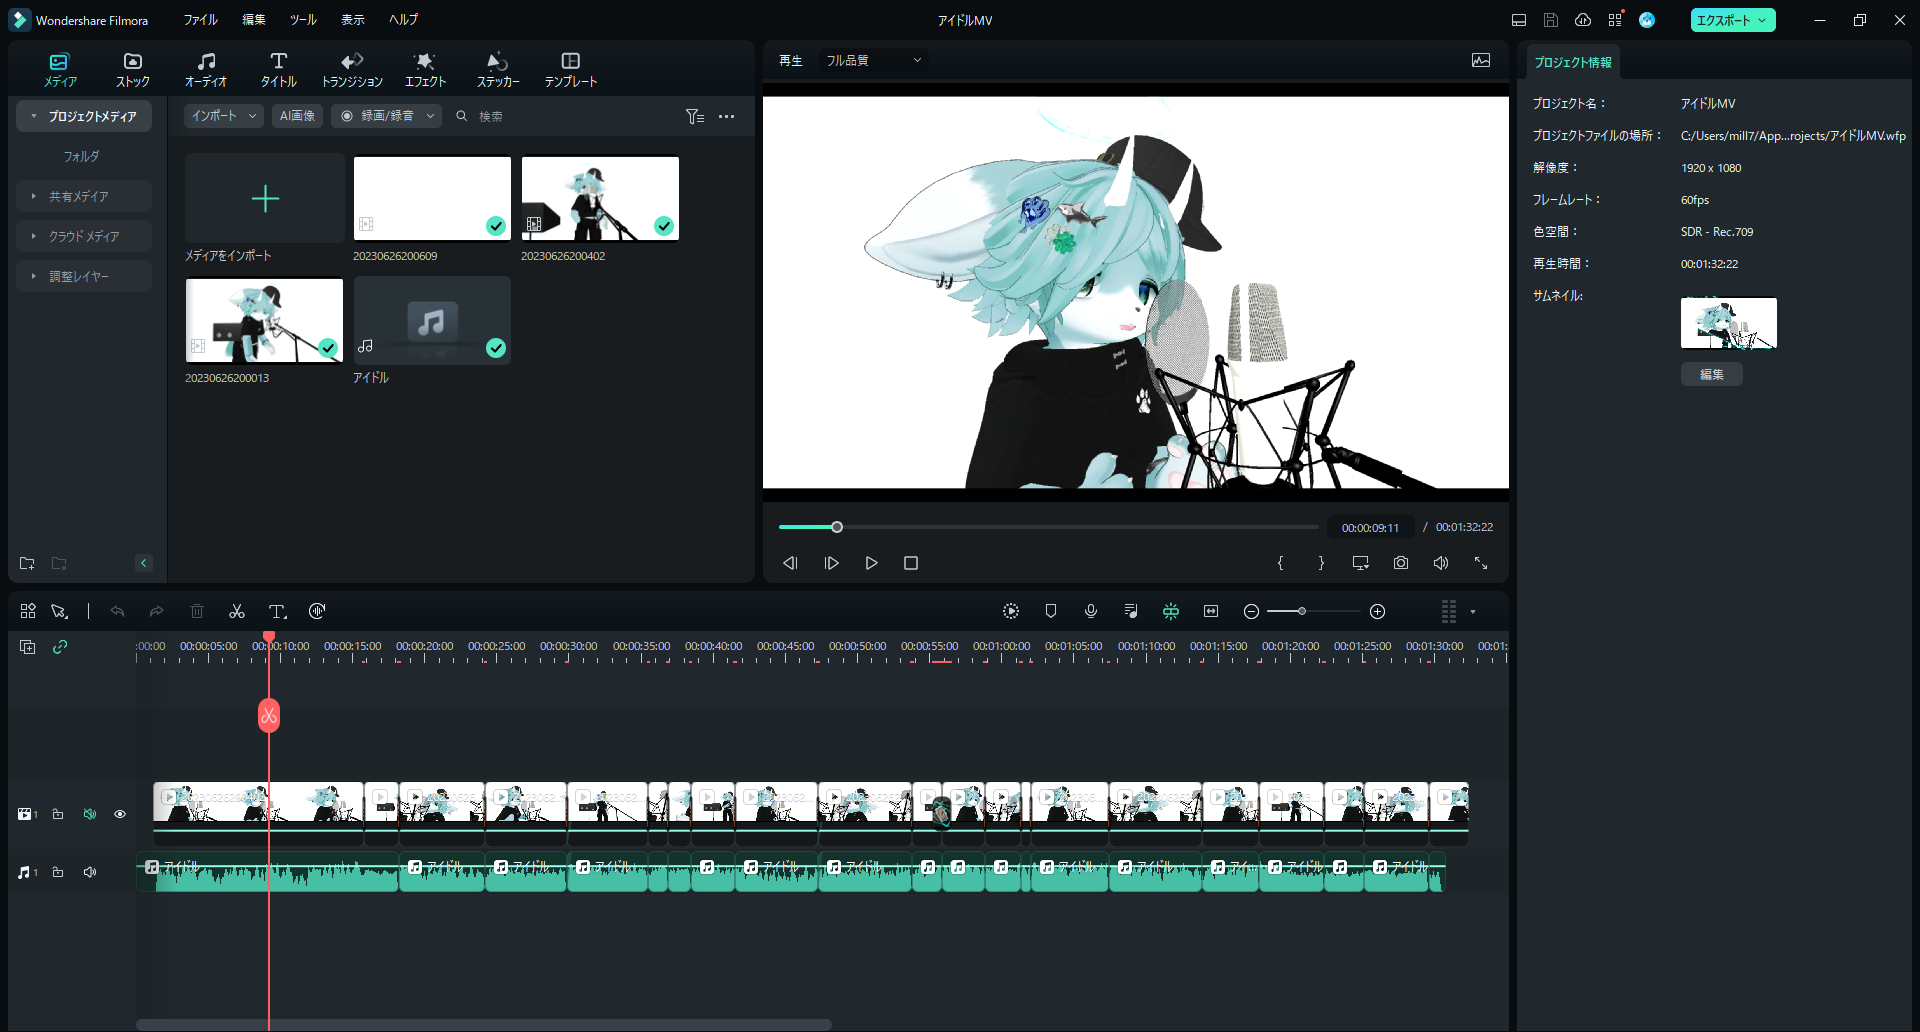Click the preview progress slider handle
This screenshot has width=1920, height=1032.
pyautogui.click(x=837, y=527)
